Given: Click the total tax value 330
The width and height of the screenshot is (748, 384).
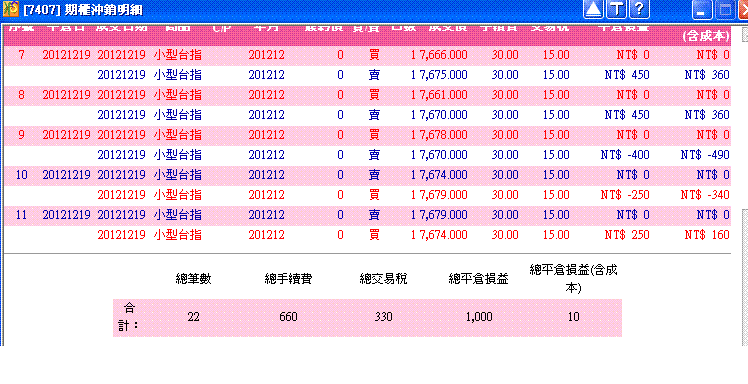Looking at the screenshot, I should click(x=383, y=317).
